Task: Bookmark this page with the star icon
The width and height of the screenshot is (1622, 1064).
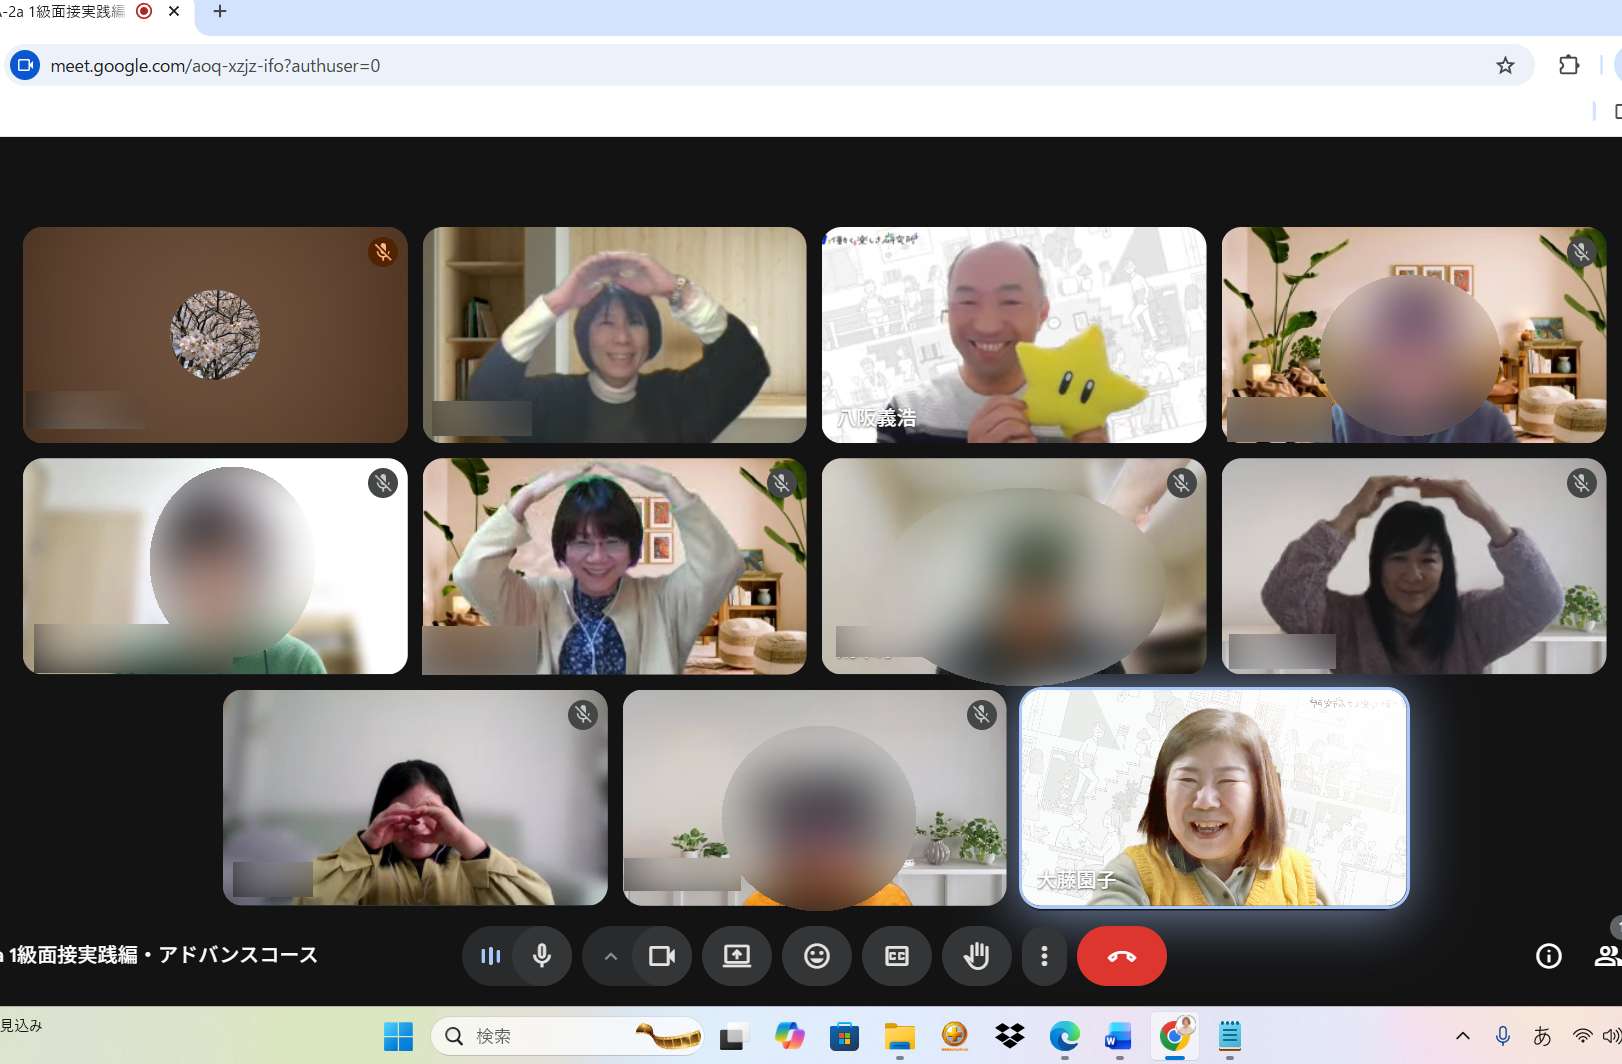Action: [1505, 66]
